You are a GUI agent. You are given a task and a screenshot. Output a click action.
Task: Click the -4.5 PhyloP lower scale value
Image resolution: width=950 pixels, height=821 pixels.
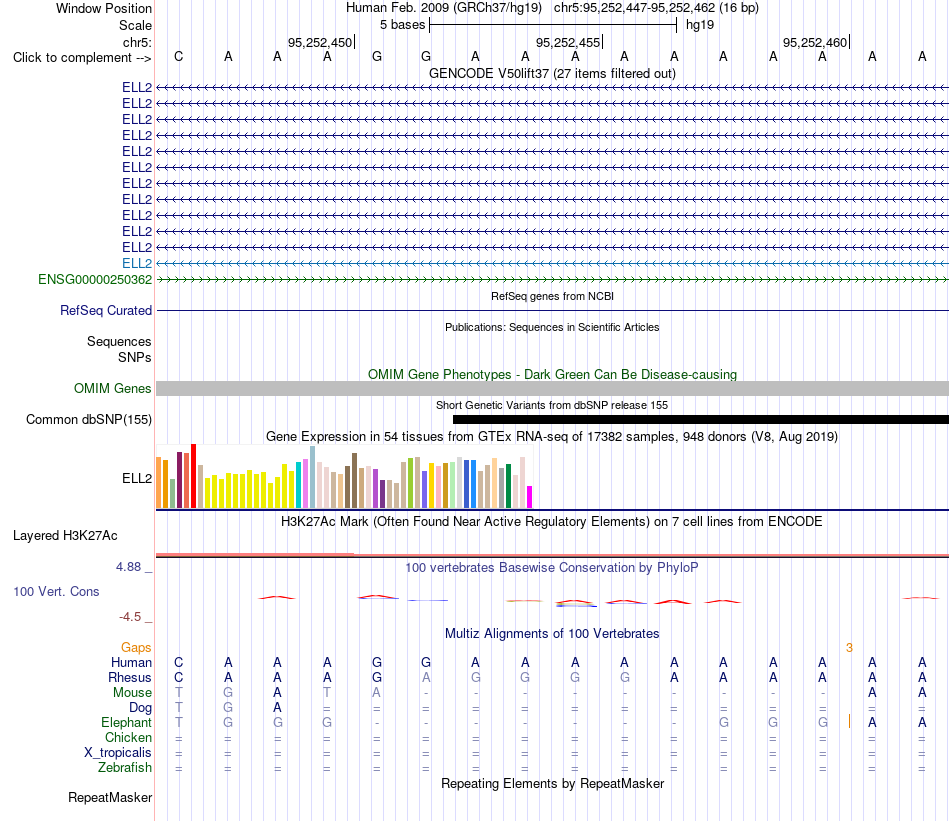tap(130, 617)
